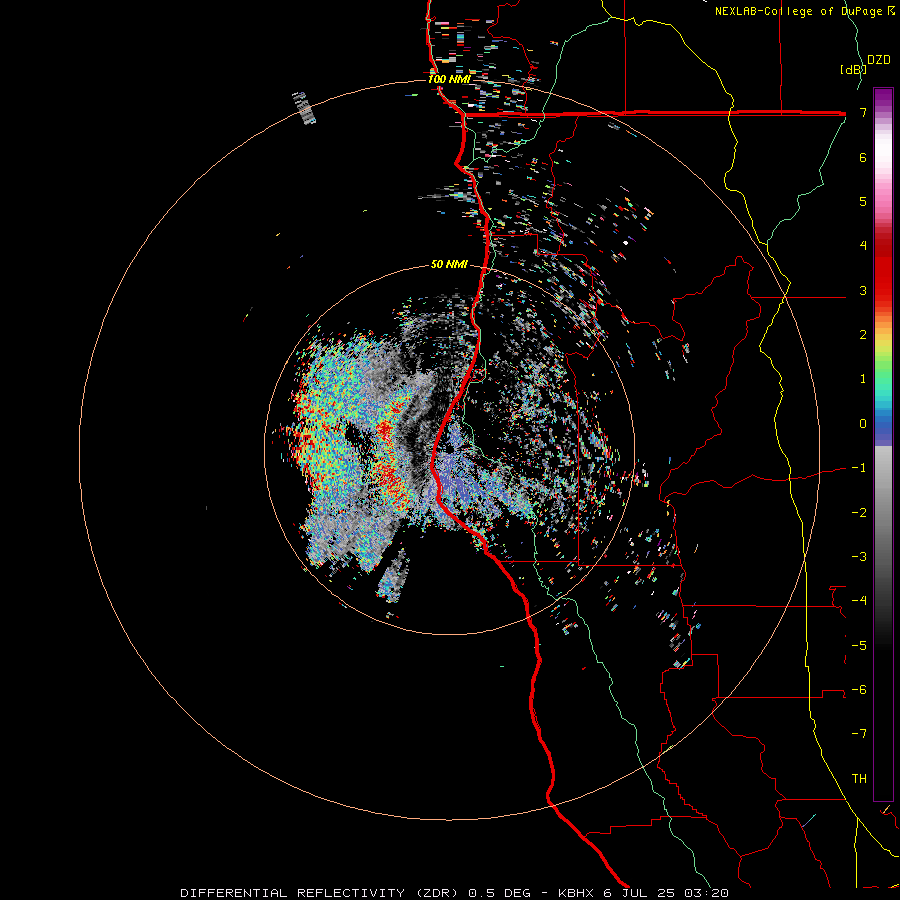Select the -7 scale value
The height and width of the screenshot is (900, 900).
(859, 734)
